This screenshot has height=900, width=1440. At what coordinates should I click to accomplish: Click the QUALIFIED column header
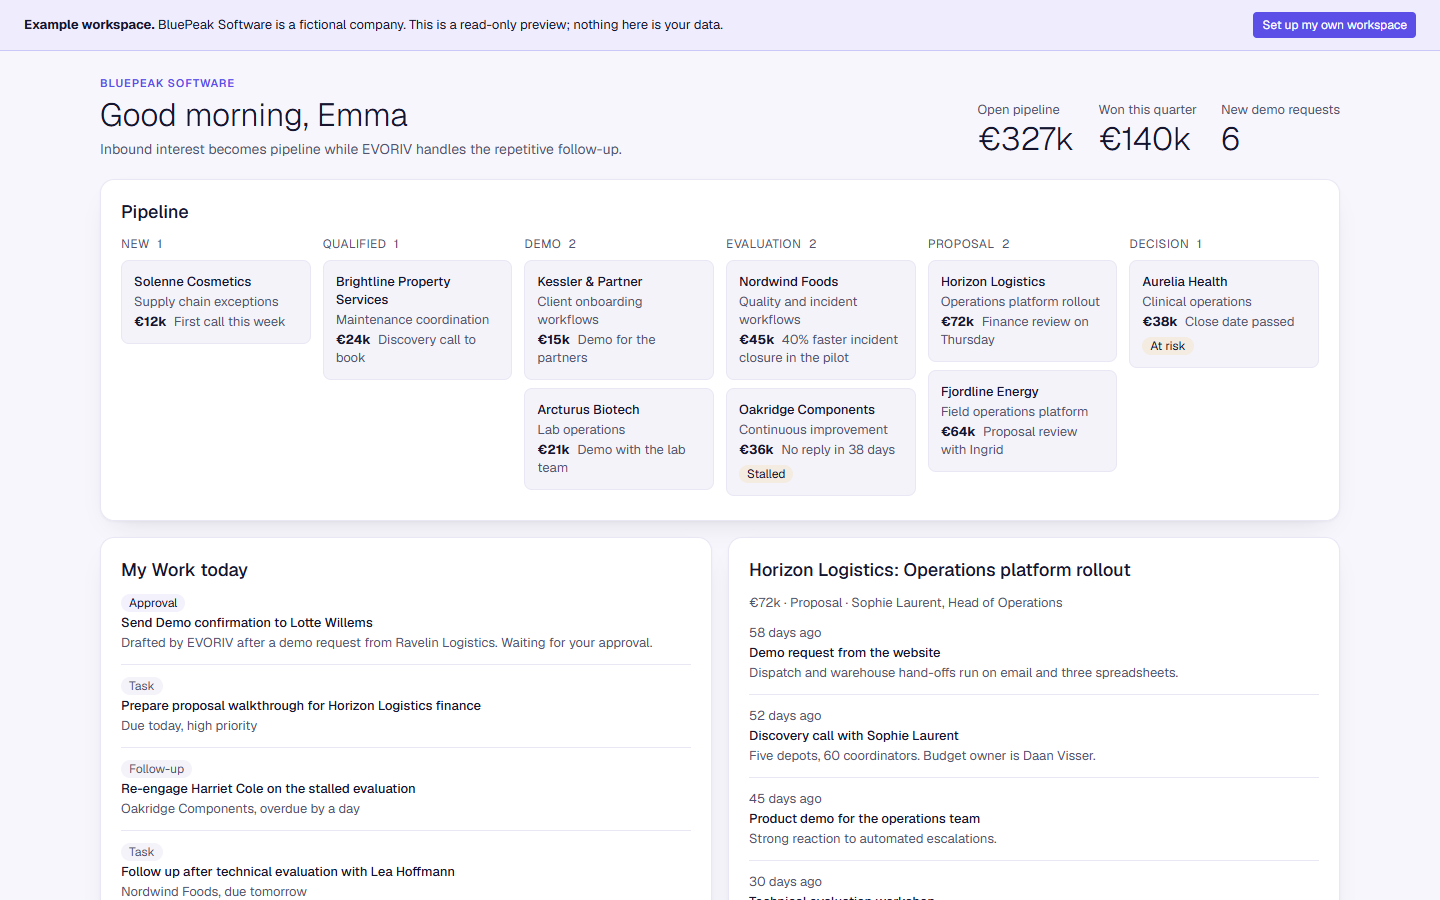pyautogui.click(x=361, y=244)
